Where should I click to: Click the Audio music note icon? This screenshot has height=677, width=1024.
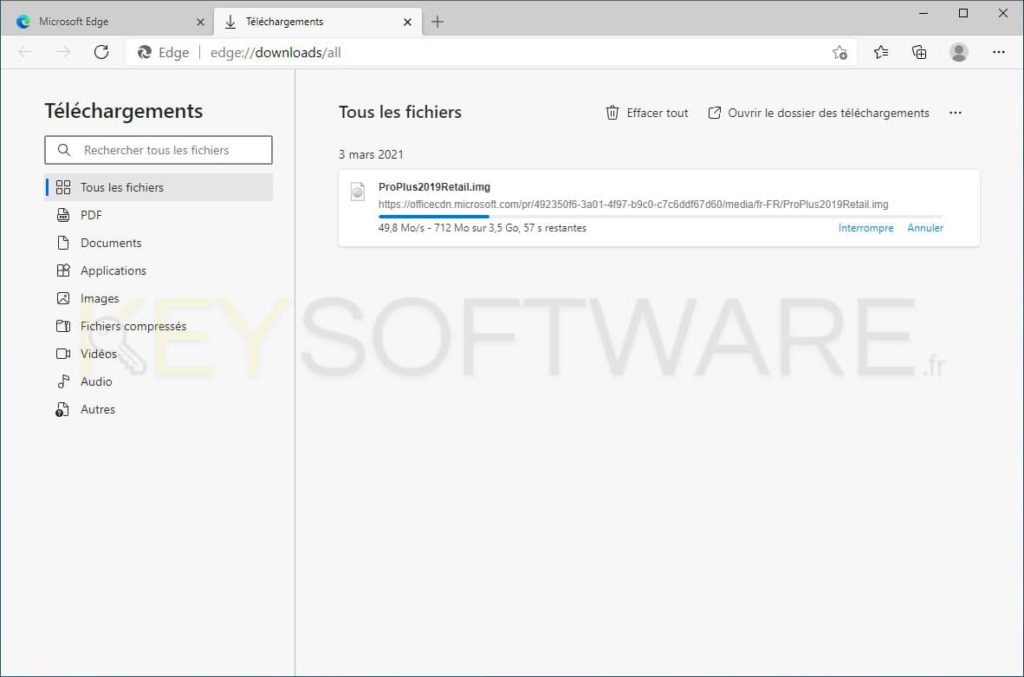(63, 381)
